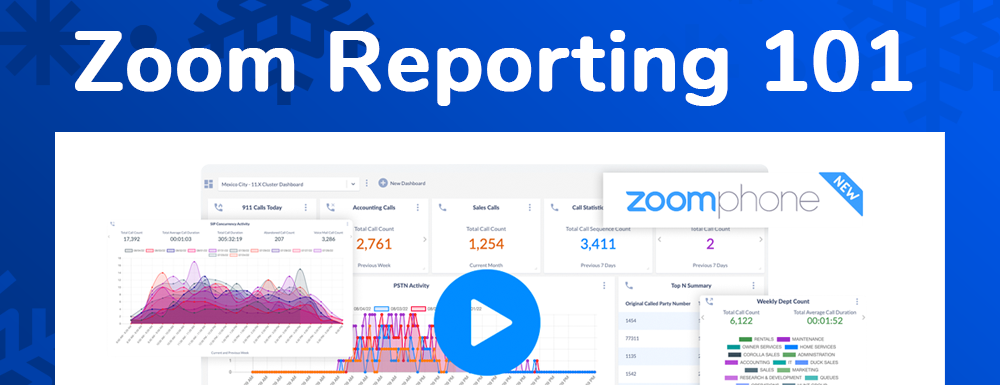Screen dimensions: 1000x385
Task: Click the Call Statistics phone icon
Action: point(554,207)
